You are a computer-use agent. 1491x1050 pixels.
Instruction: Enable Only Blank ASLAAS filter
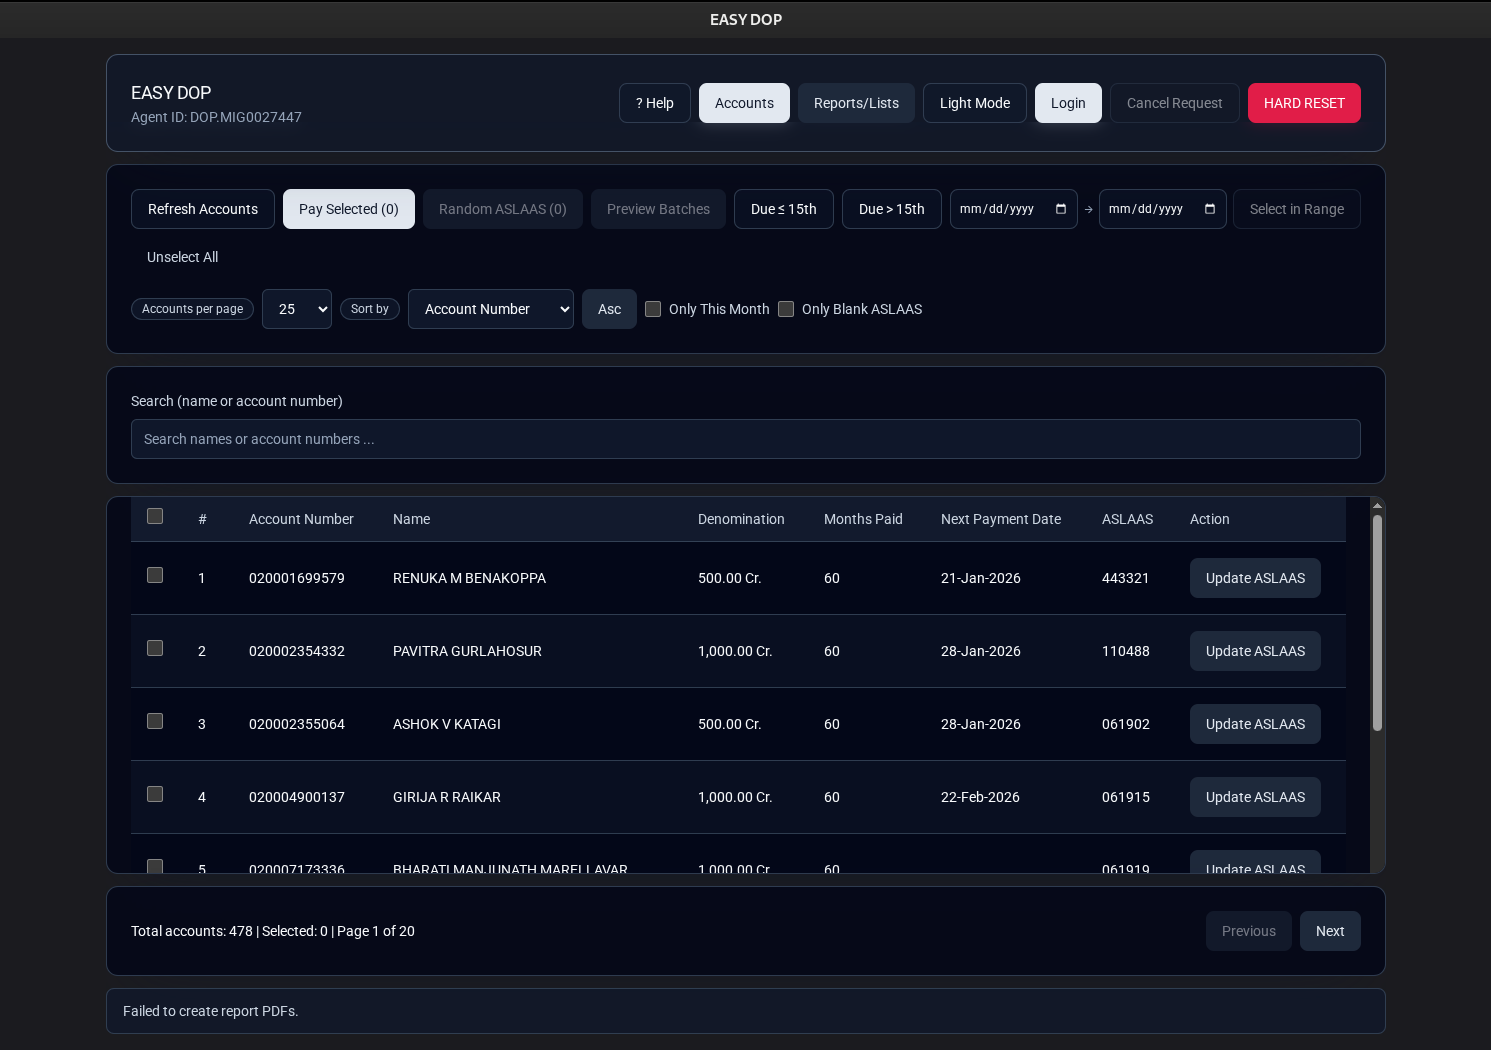pyautogui.click(x=786, y=309)
